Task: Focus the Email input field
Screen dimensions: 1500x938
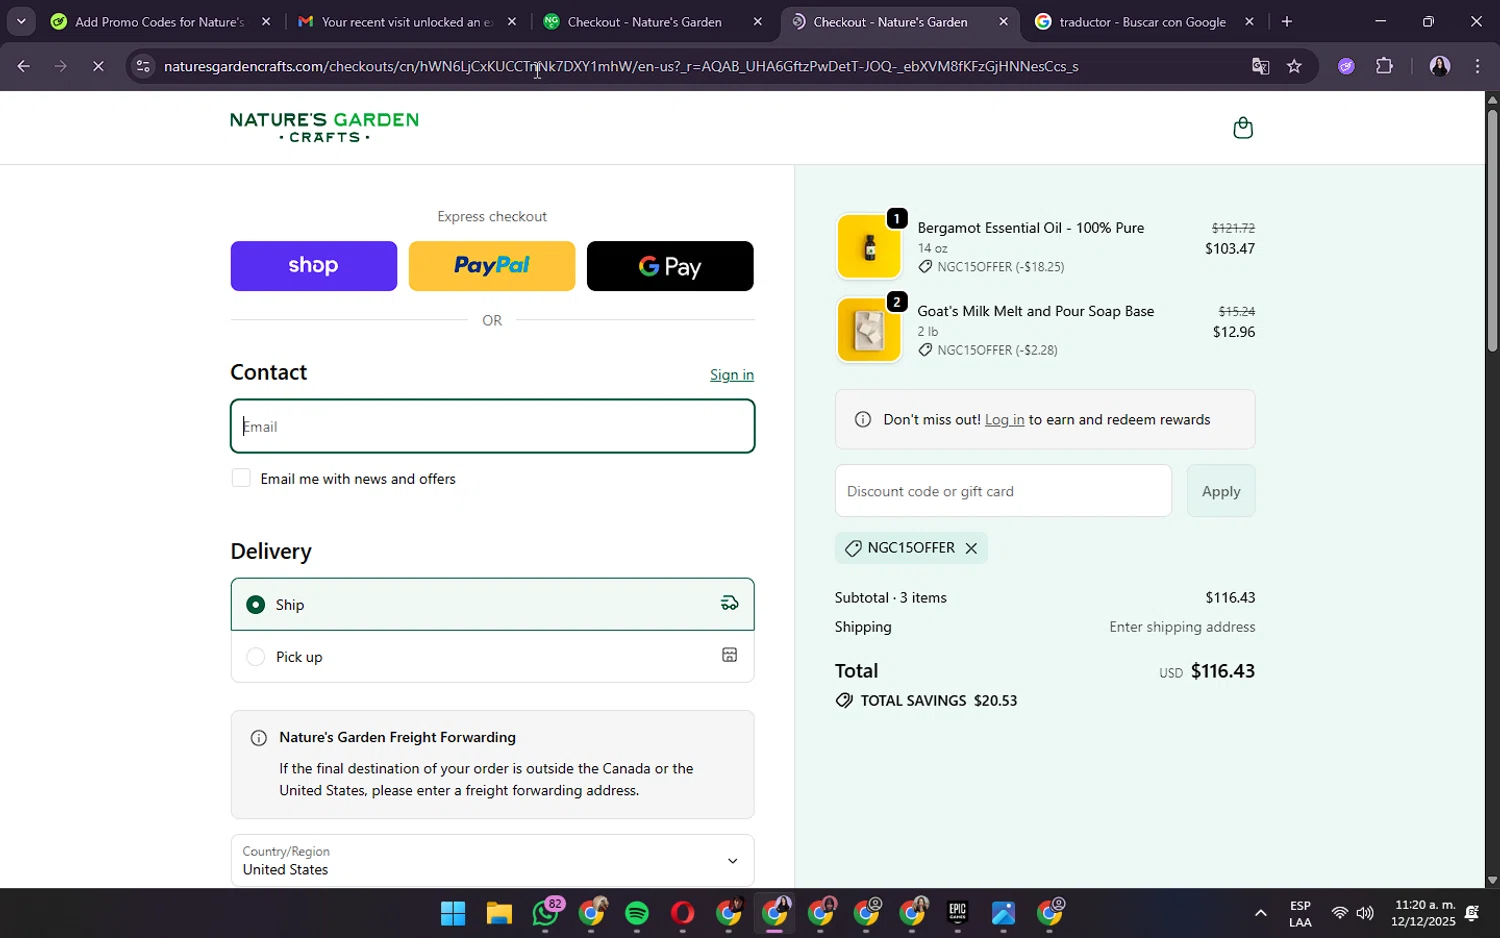Action: pos(492,426)
